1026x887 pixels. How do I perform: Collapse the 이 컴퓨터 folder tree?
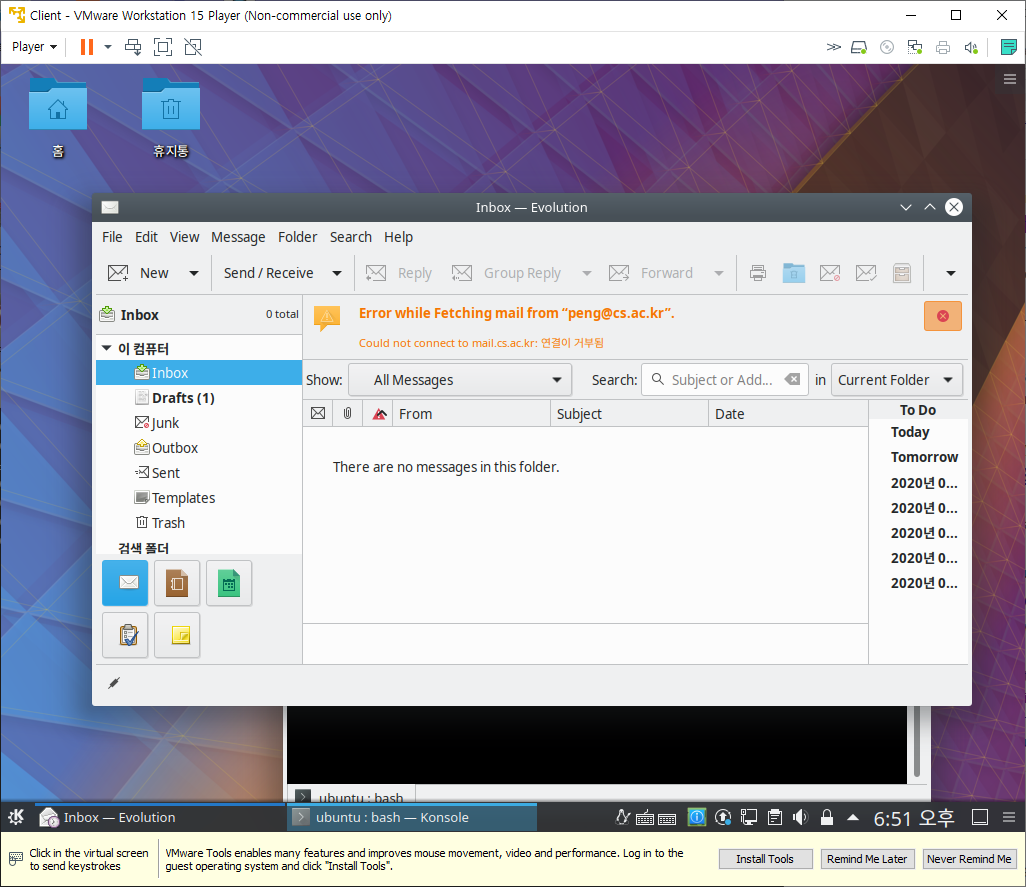(107, 349)
